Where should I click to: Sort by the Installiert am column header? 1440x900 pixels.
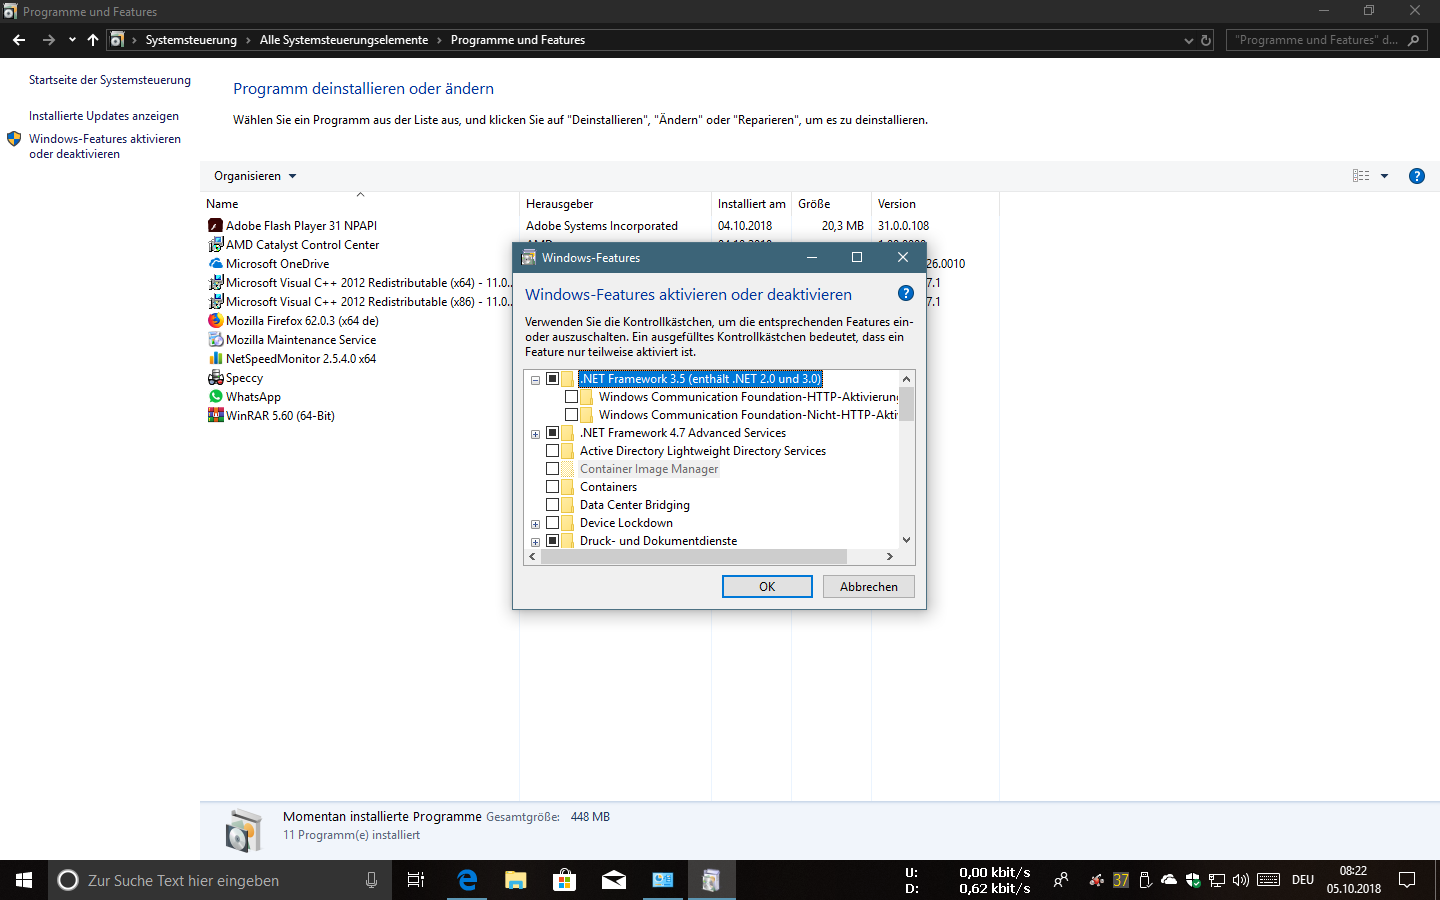[x=751, y=203]
